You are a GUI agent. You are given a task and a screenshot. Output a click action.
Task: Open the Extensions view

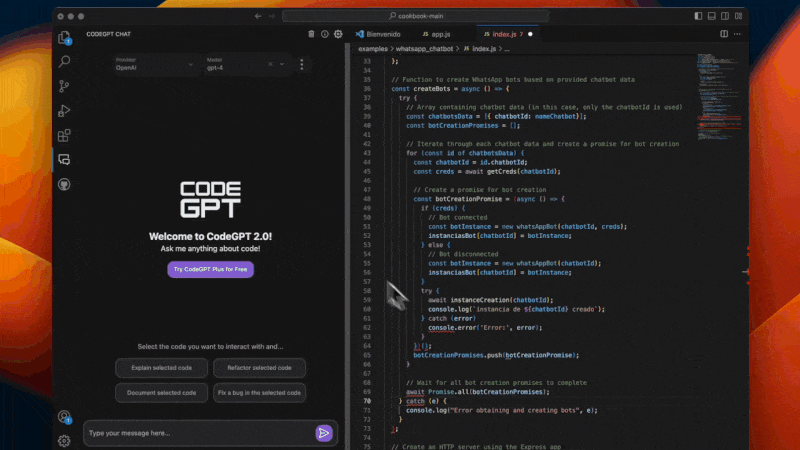tap(64, 135)
